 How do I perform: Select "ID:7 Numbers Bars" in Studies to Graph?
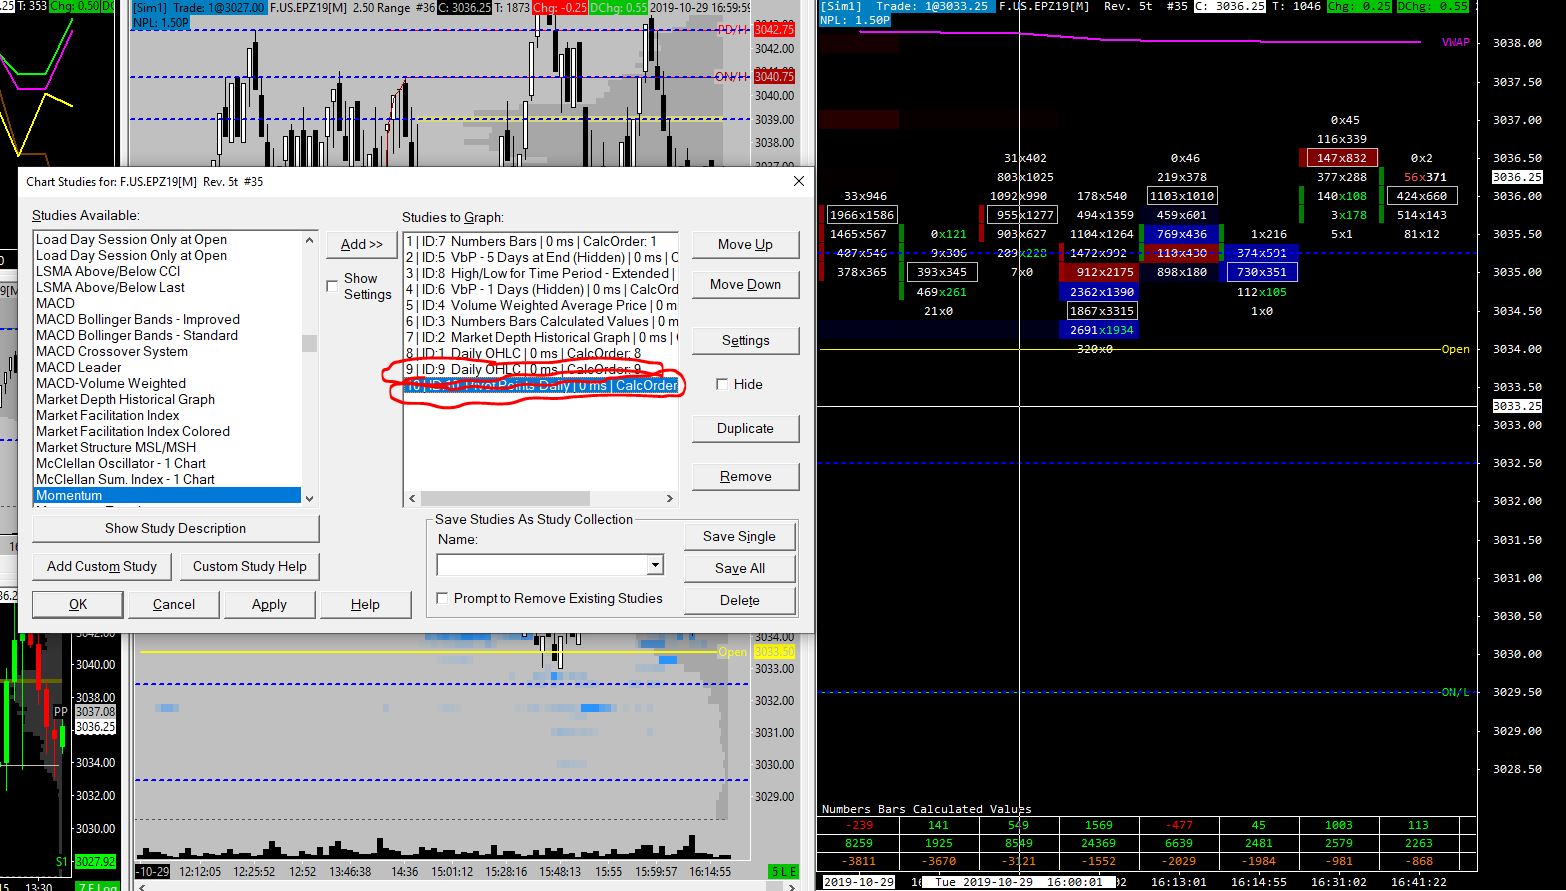(541, 241)
